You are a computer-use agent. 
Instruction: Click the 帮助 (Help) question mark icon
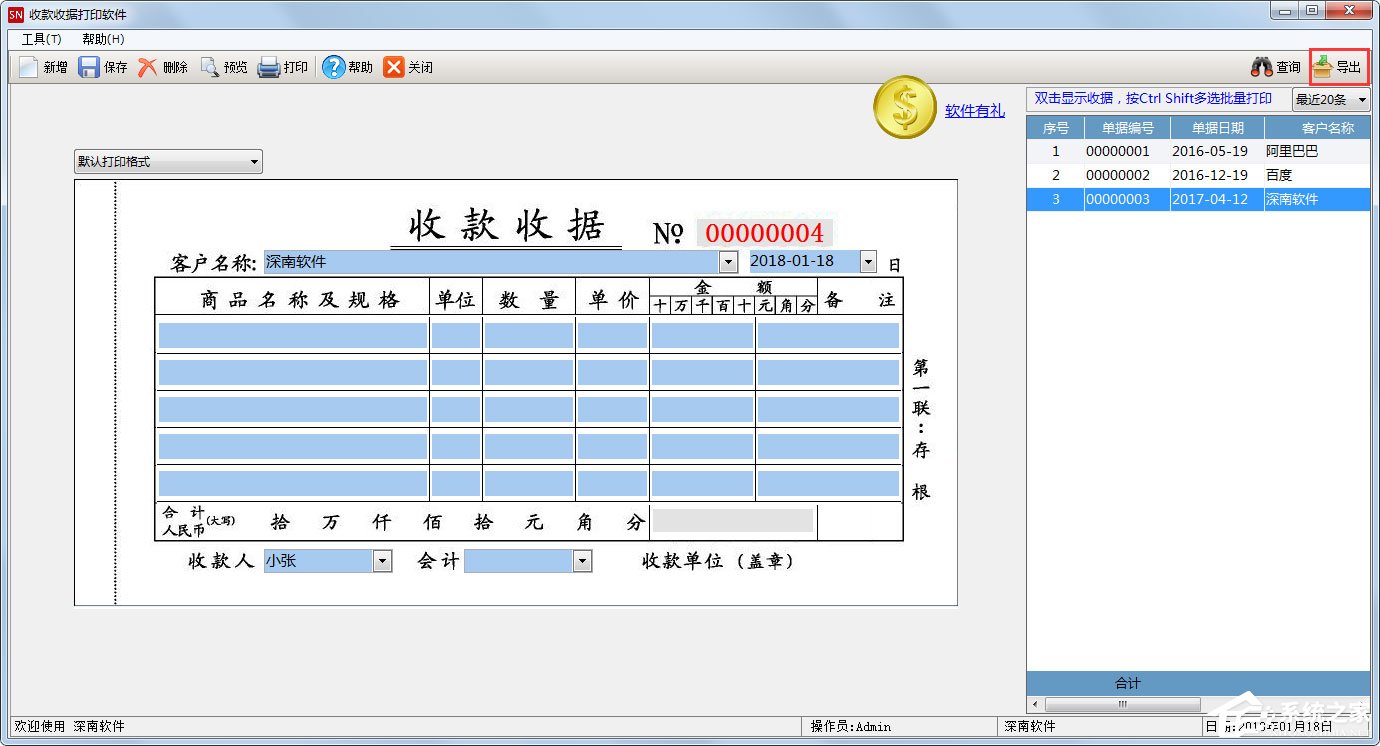click(333, 67)
